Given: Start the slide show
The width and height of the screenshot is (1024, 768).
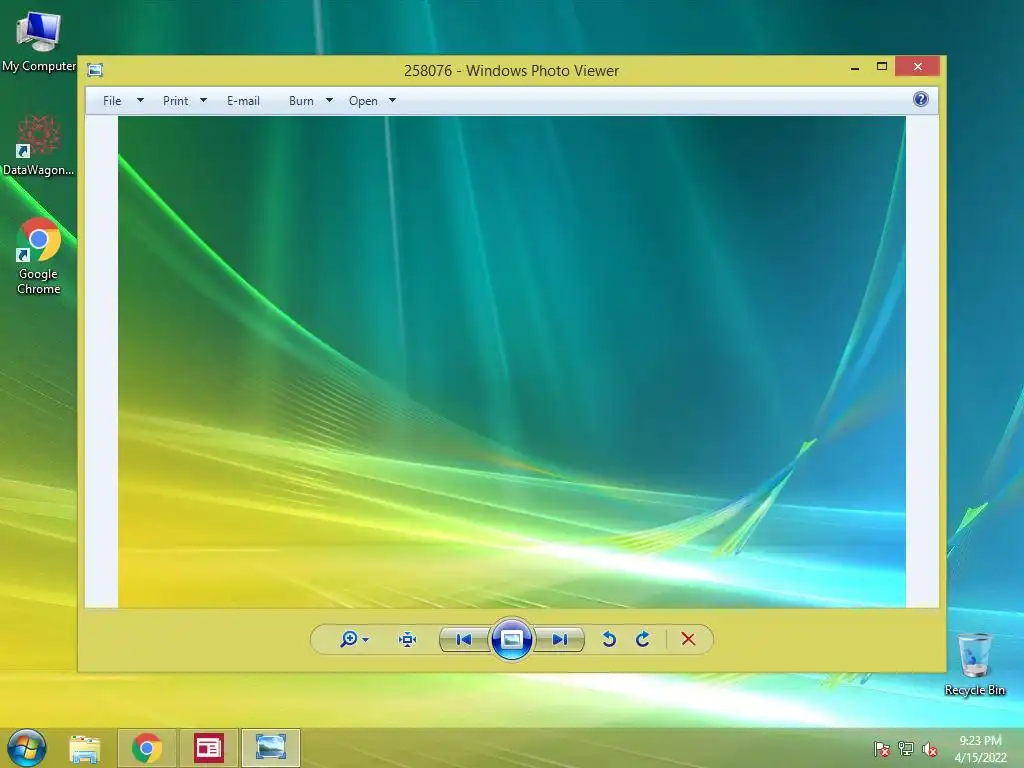Looking at the screenshot, I should [x=511, y=639].
